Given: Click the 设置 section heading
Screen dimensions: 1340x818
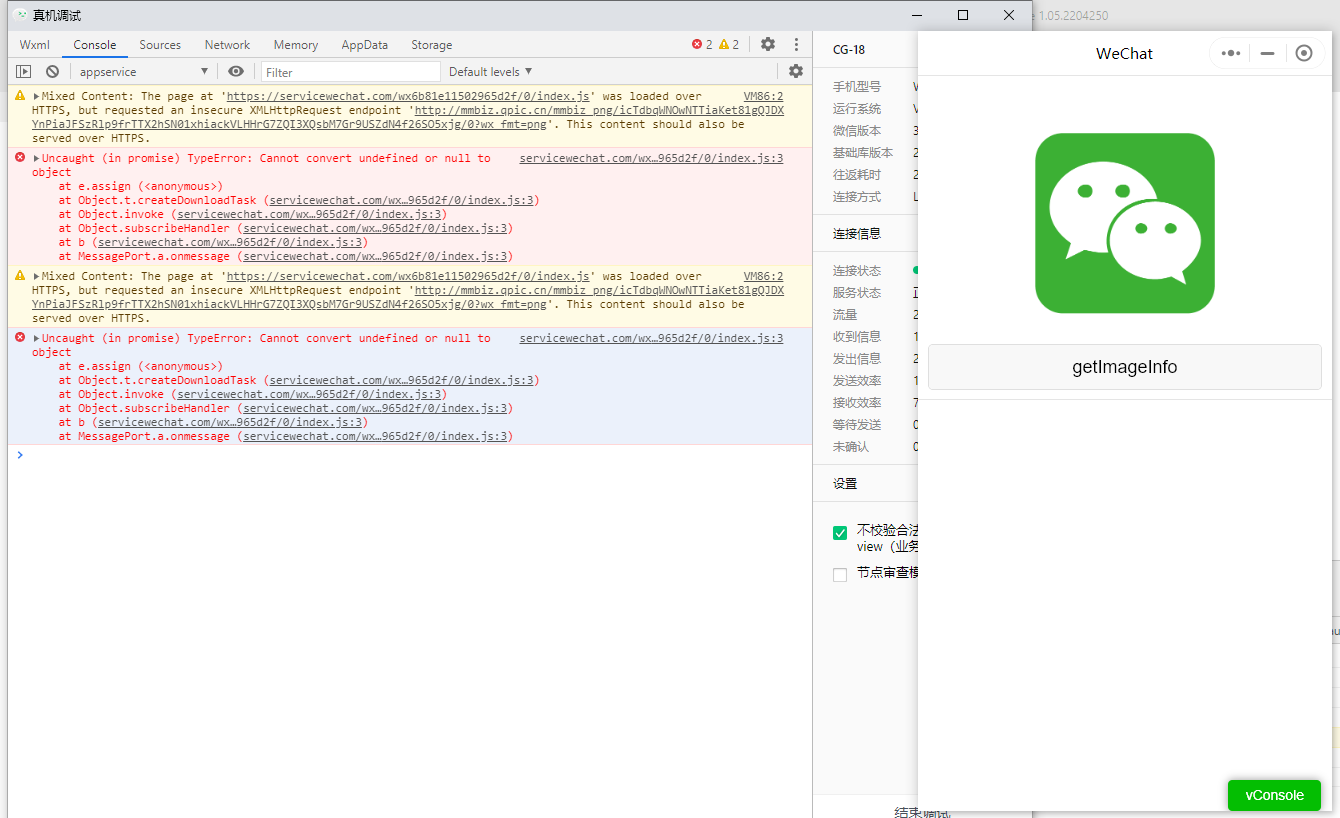Looking at the screenshot, I should pos(845,484).
